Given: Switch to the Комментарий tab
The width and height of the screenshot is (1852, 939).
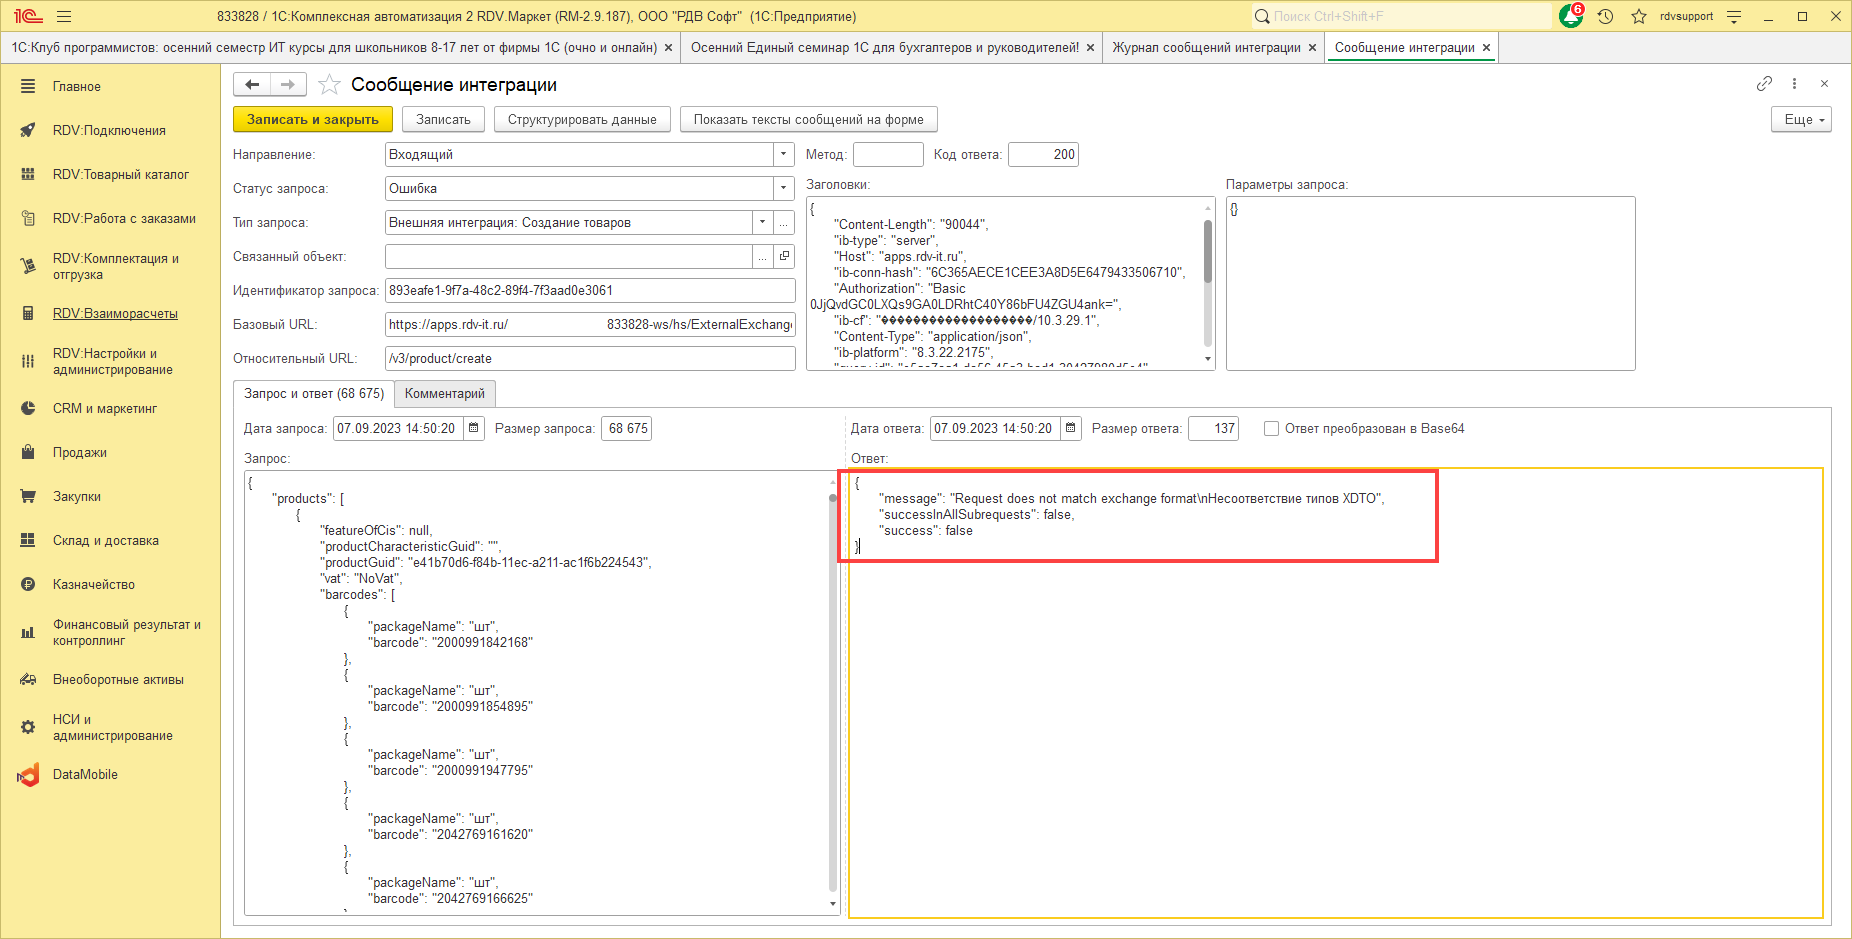Looking at the screenshot, I should (x=444, y=394).
